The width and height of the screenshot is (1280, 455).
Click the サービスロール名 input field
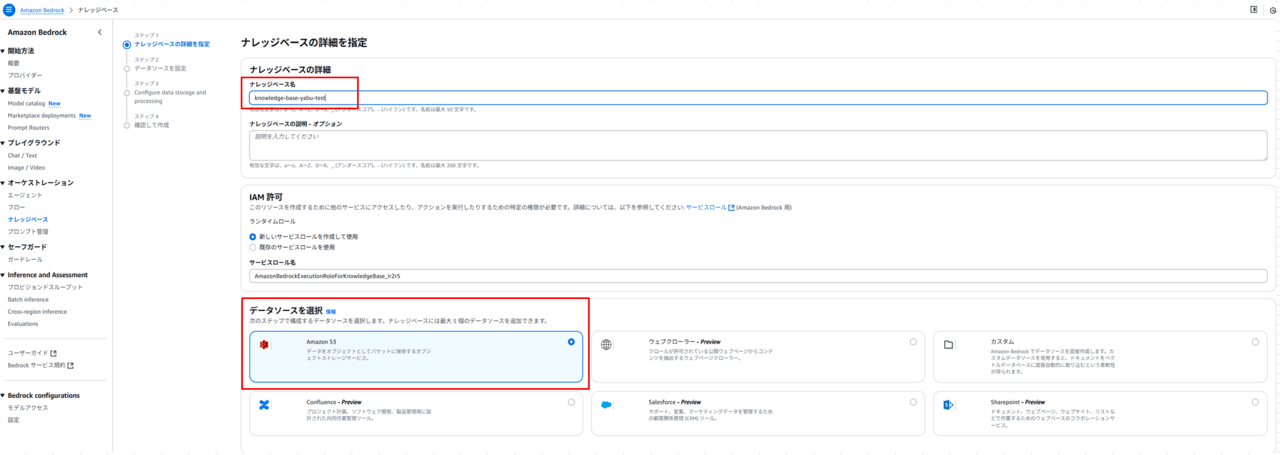[x=758, y=275]
